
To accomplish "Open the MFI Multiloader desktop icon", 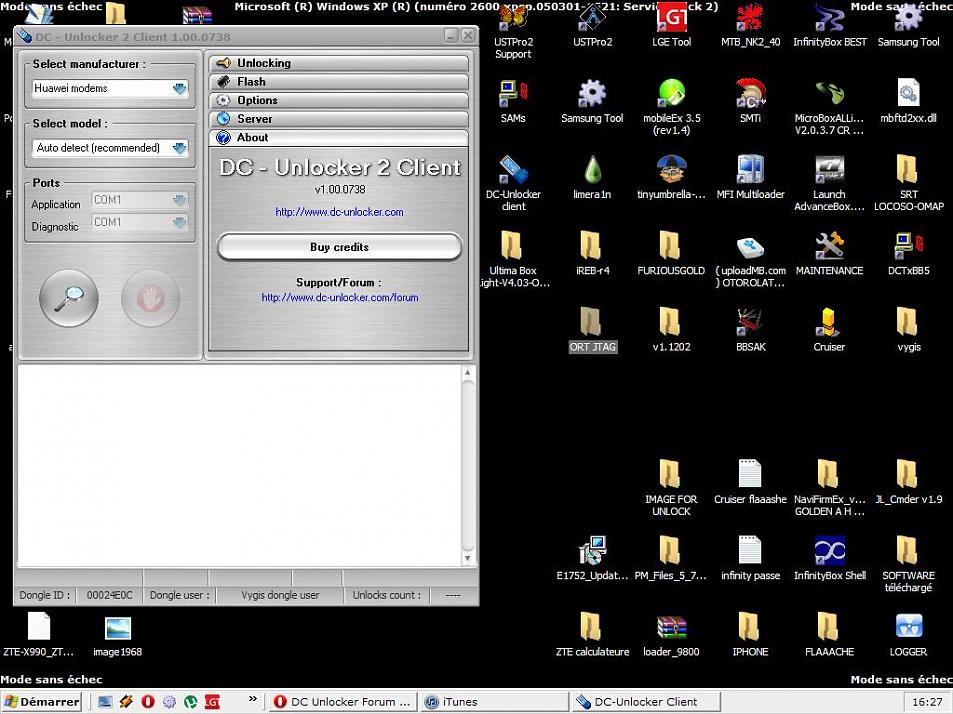I will (x=750, y=170).
